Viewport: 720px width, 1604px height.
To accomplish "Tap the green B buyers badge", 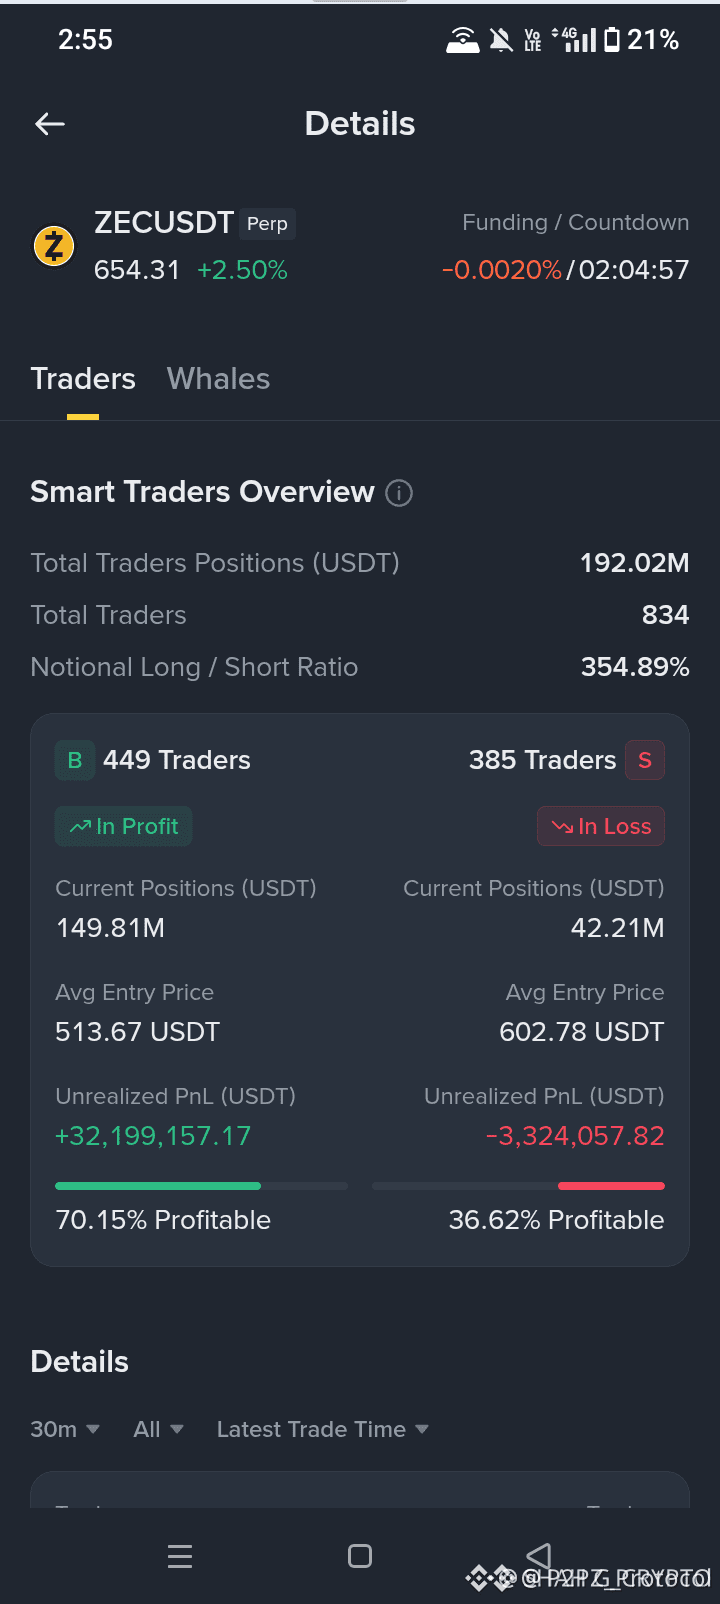I will coord(75,760).
